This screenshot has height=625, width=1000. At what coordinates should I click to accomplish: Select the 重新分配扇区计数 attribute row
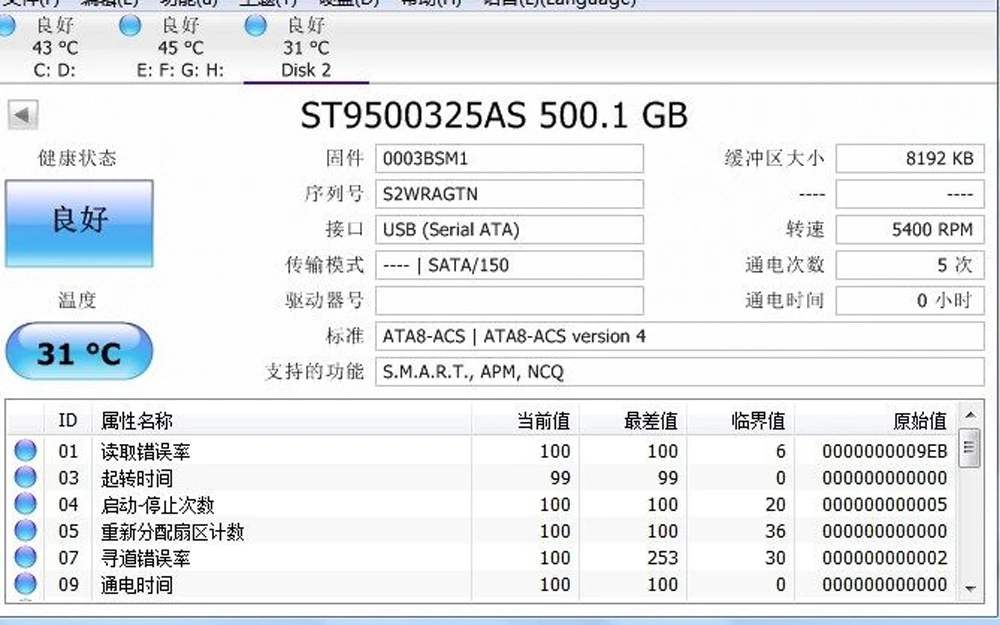click(x=482, y=531)
